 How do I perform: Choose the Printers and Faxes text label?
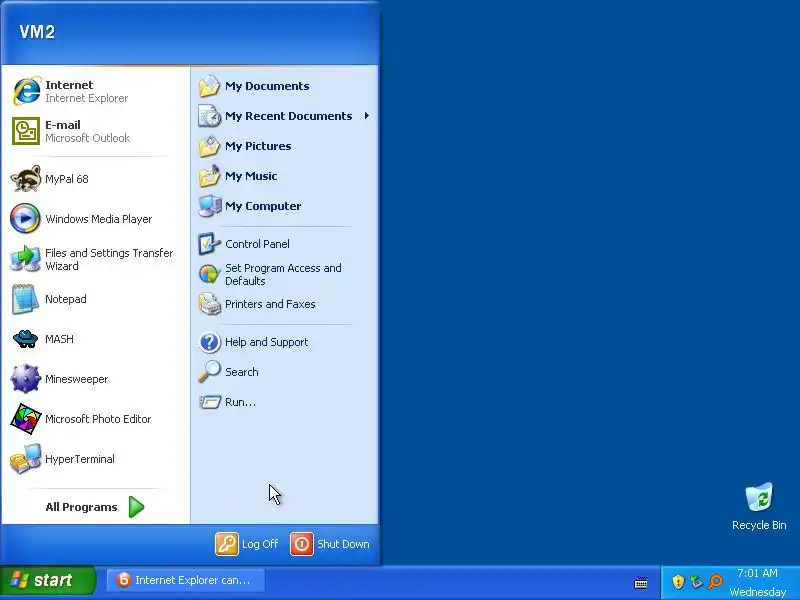pos(270,304)
